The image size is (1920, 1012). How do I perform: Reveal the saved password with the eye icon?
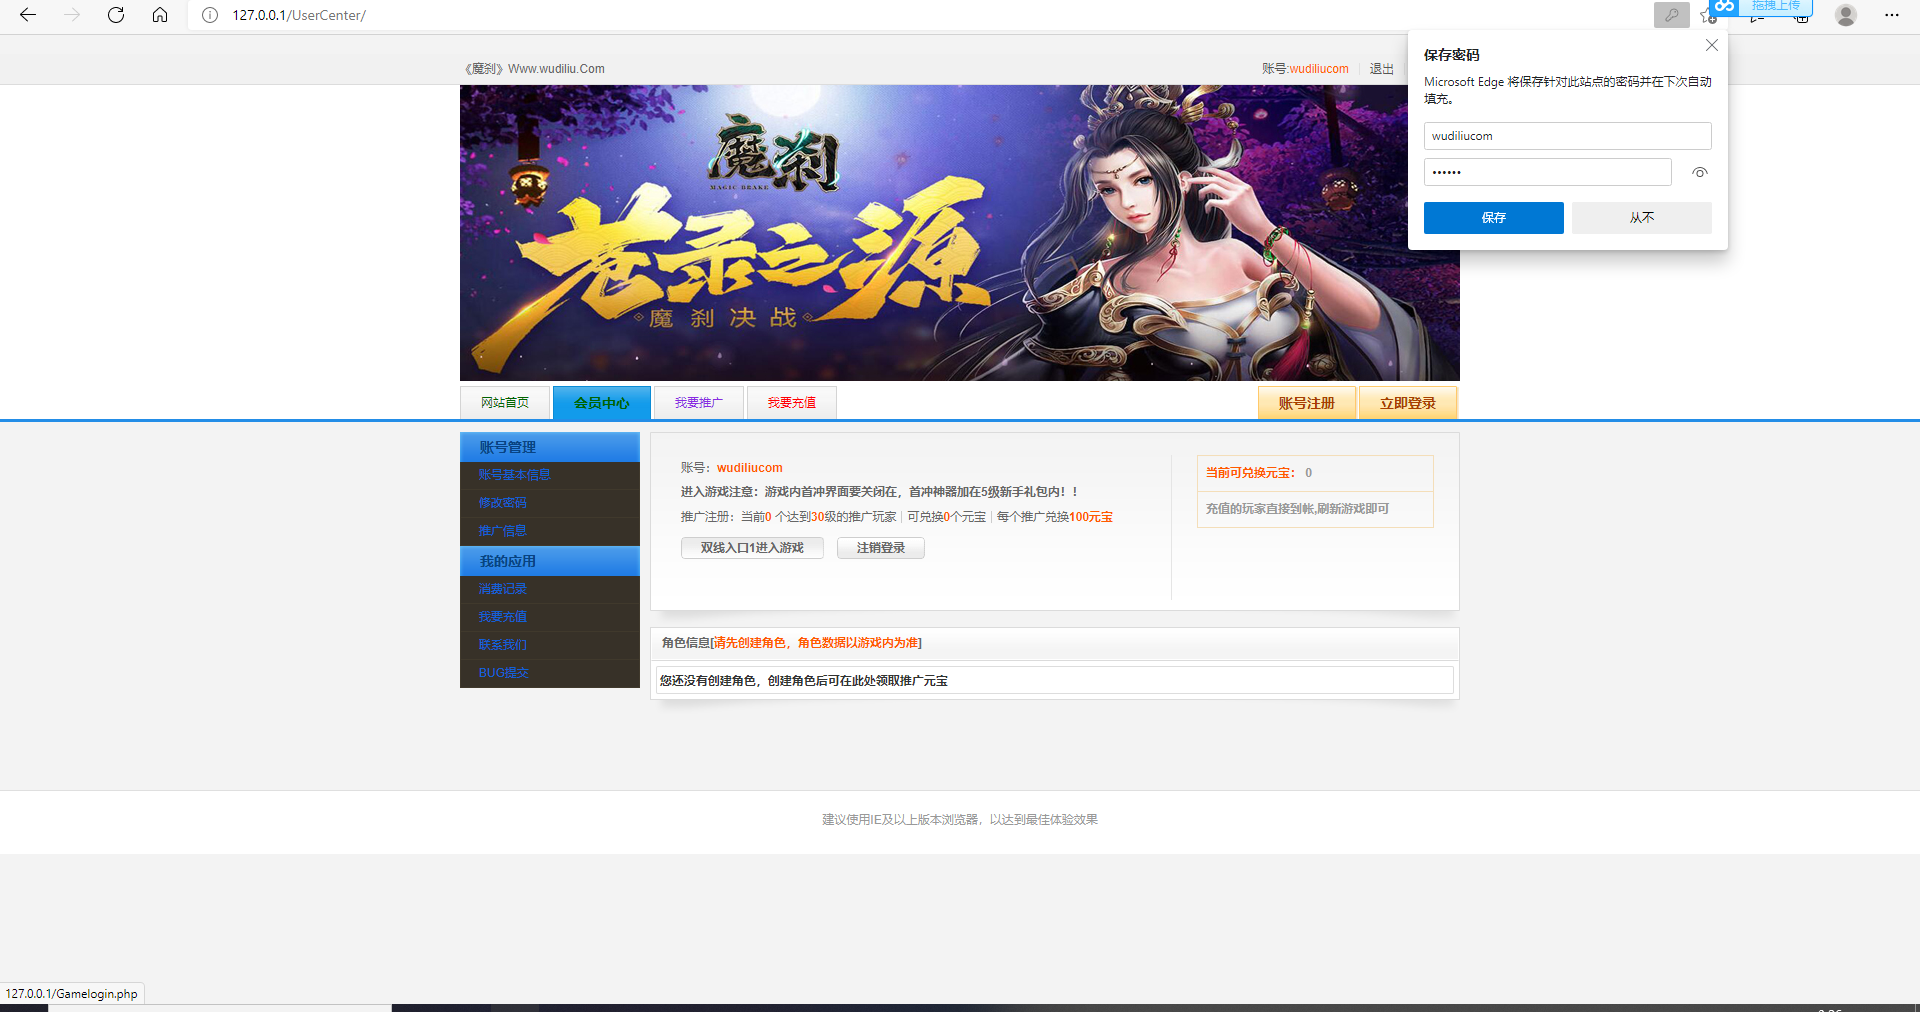[x=1699, y=172]
